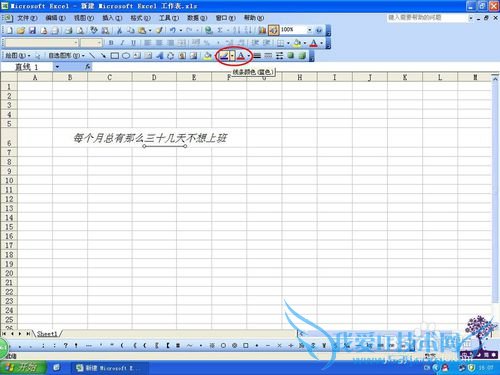Create a new workbook with the New icon
500x375 pixels.
pyautogui.click(x=9, y=30)
